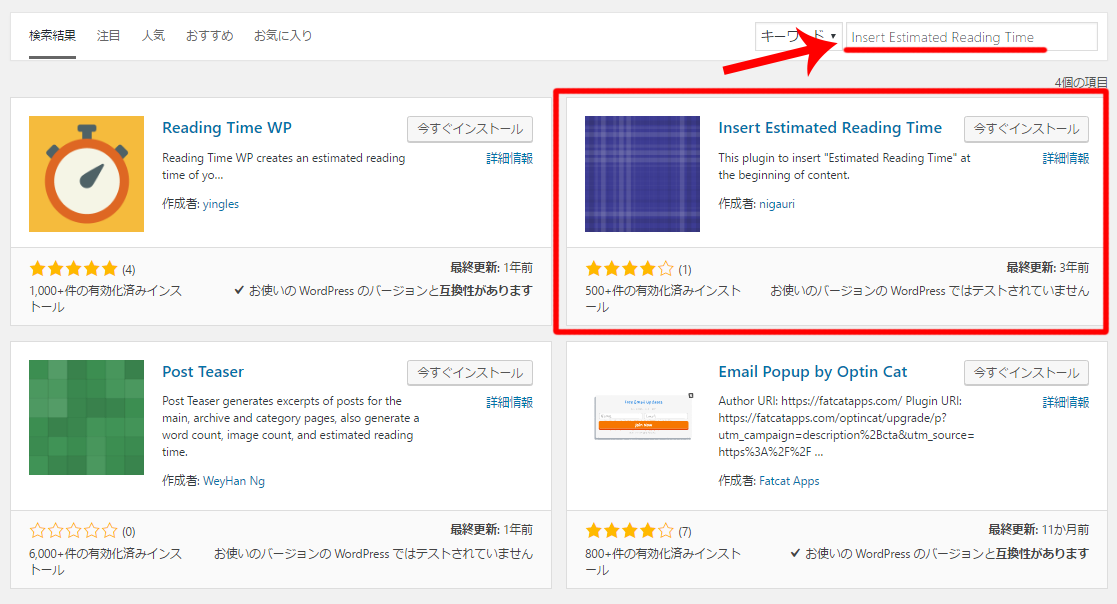Click the Insert Estimated Reading Time description text
The width and height of the screenshot is (1117, 604).
tap(844, 167)
